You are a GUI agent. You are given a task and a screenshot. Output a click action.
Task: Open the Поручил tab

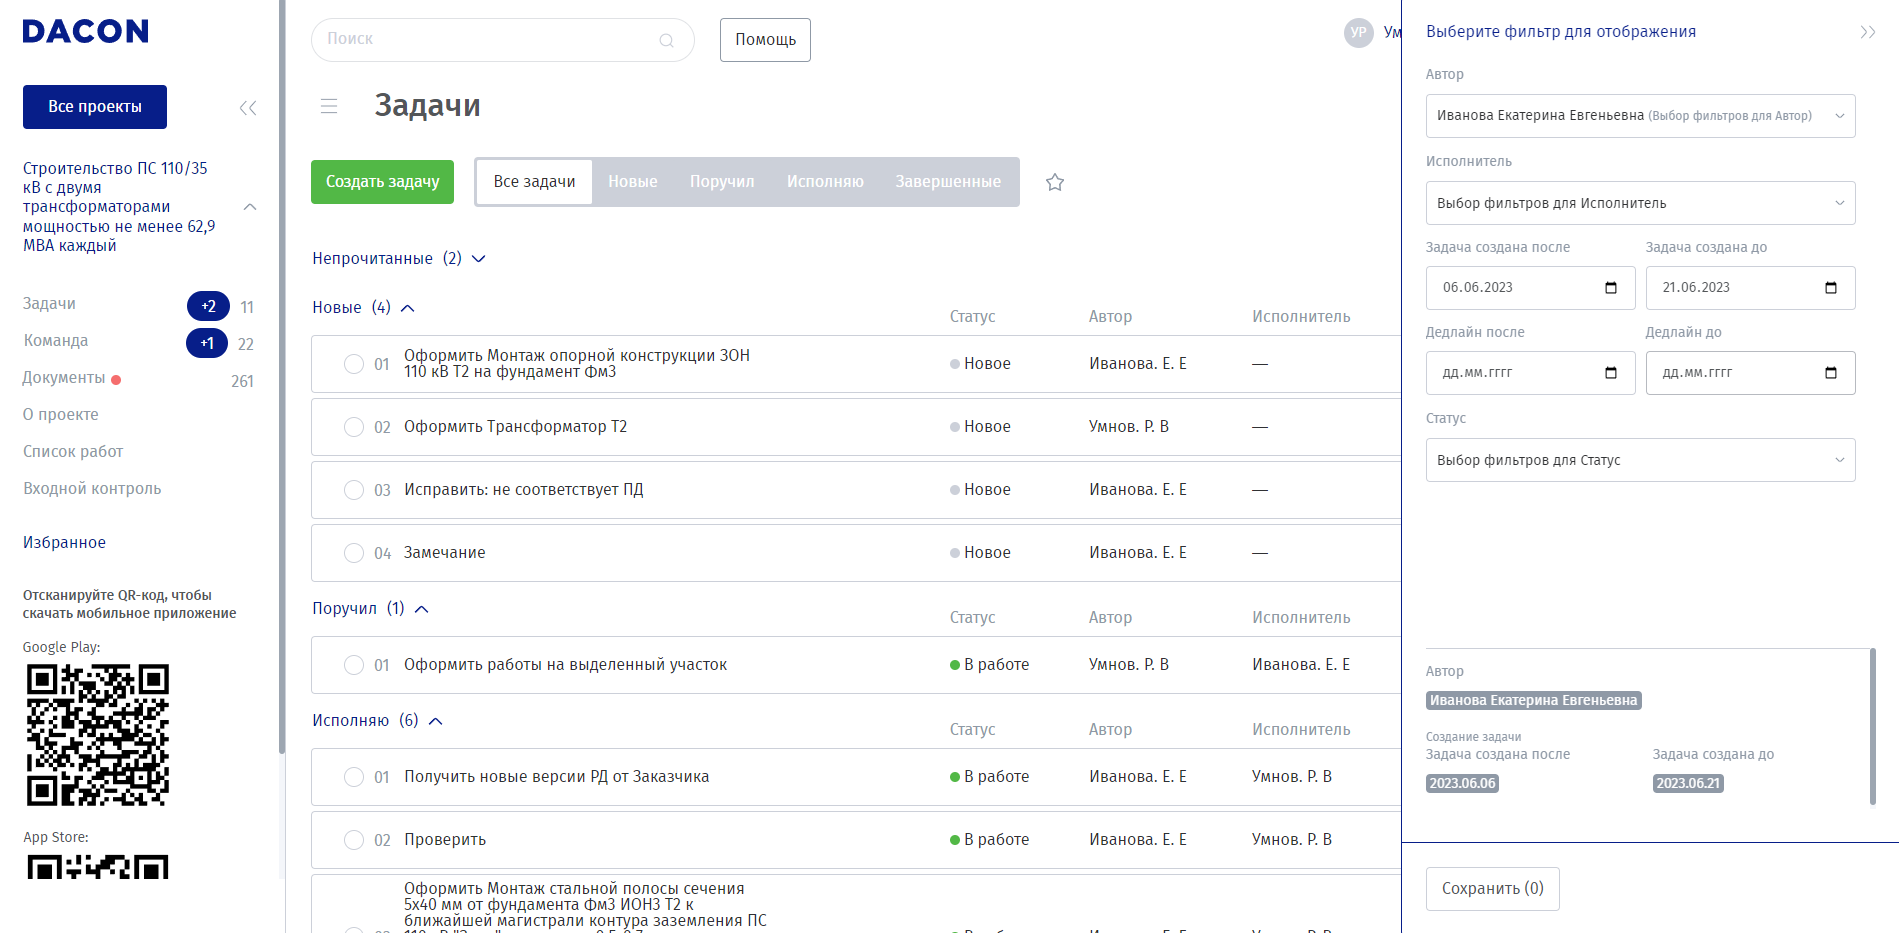tap(721, 182)
